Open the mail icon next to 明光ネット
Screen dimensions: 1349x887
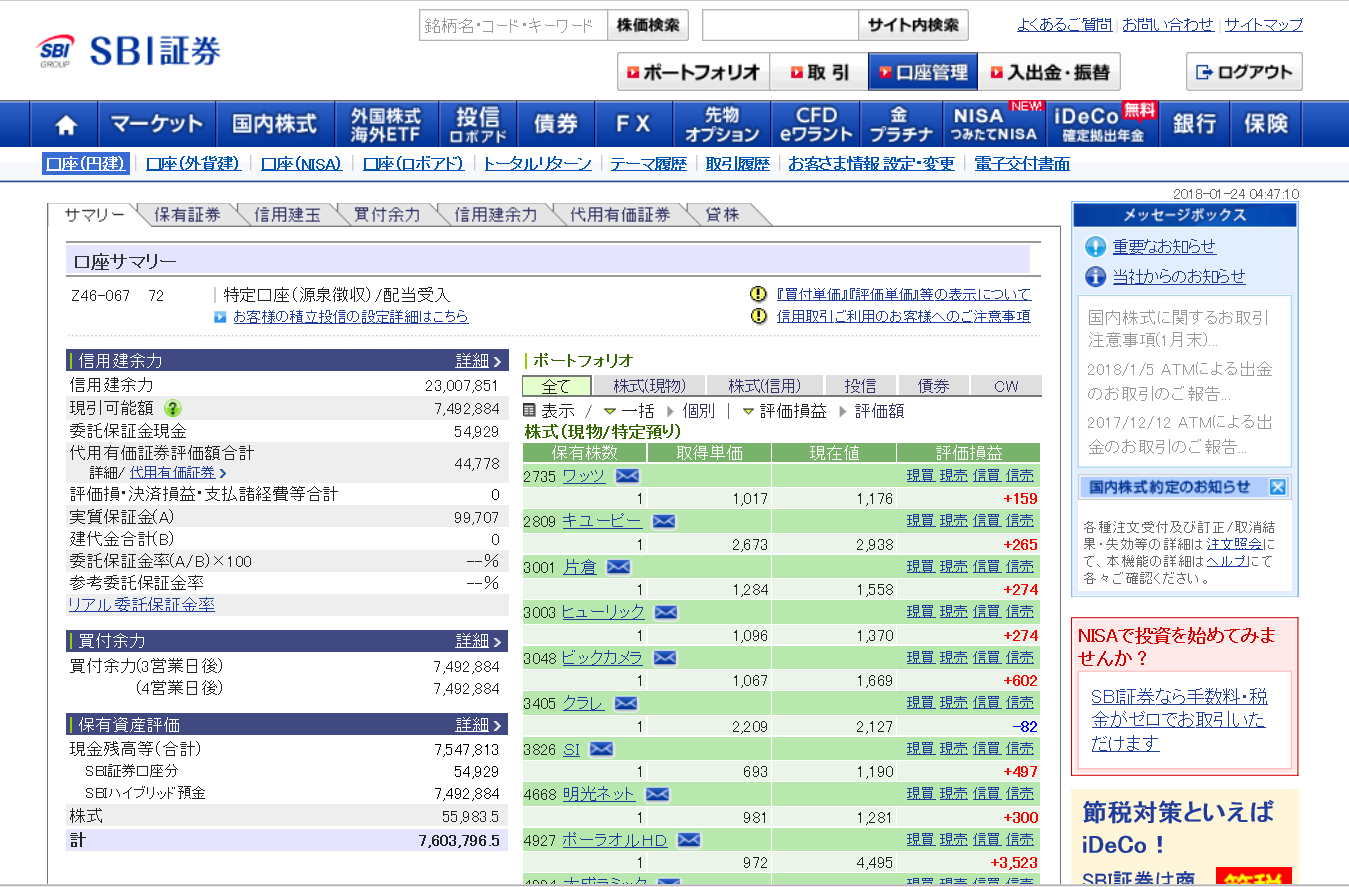pyautogui.click(x=657, y=794)
